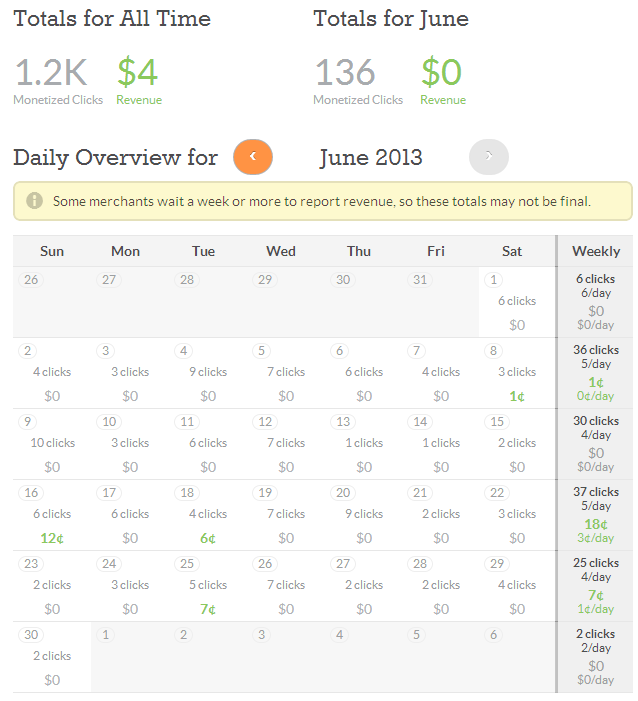This screenshot has height=701, width=638.
Task: Click the June 2013 month title
Action: coord(371,157)
